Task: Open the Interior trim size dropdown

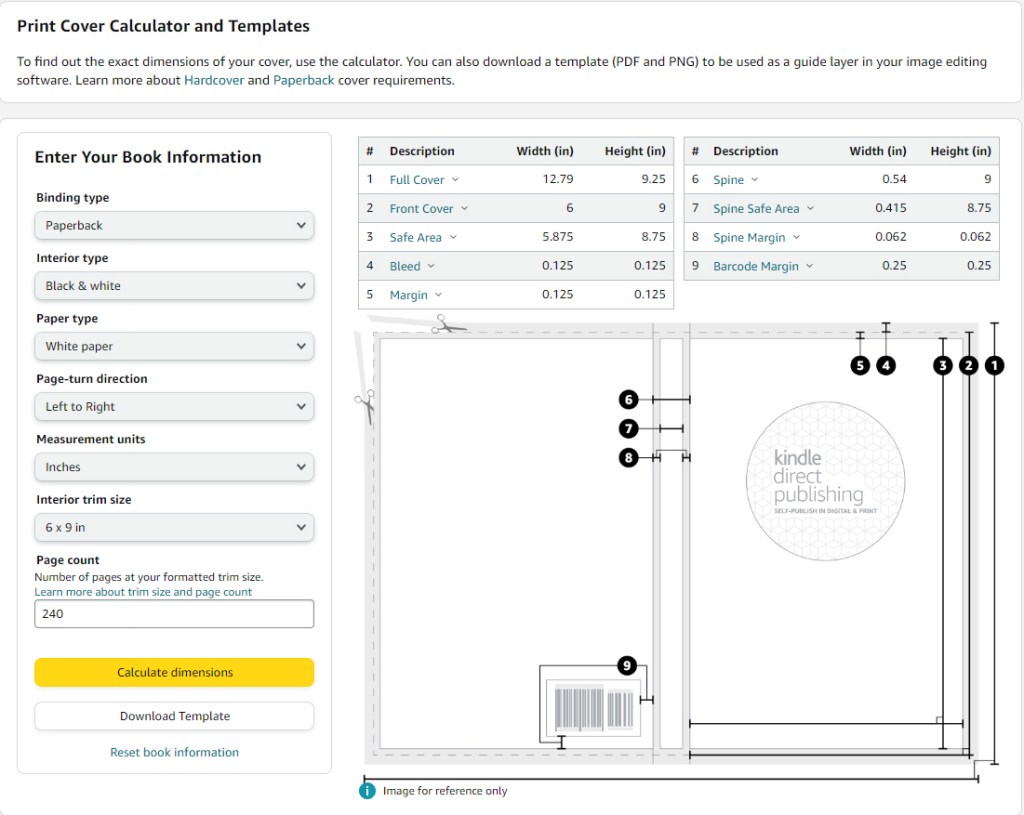Action: (x=174, y=528)
